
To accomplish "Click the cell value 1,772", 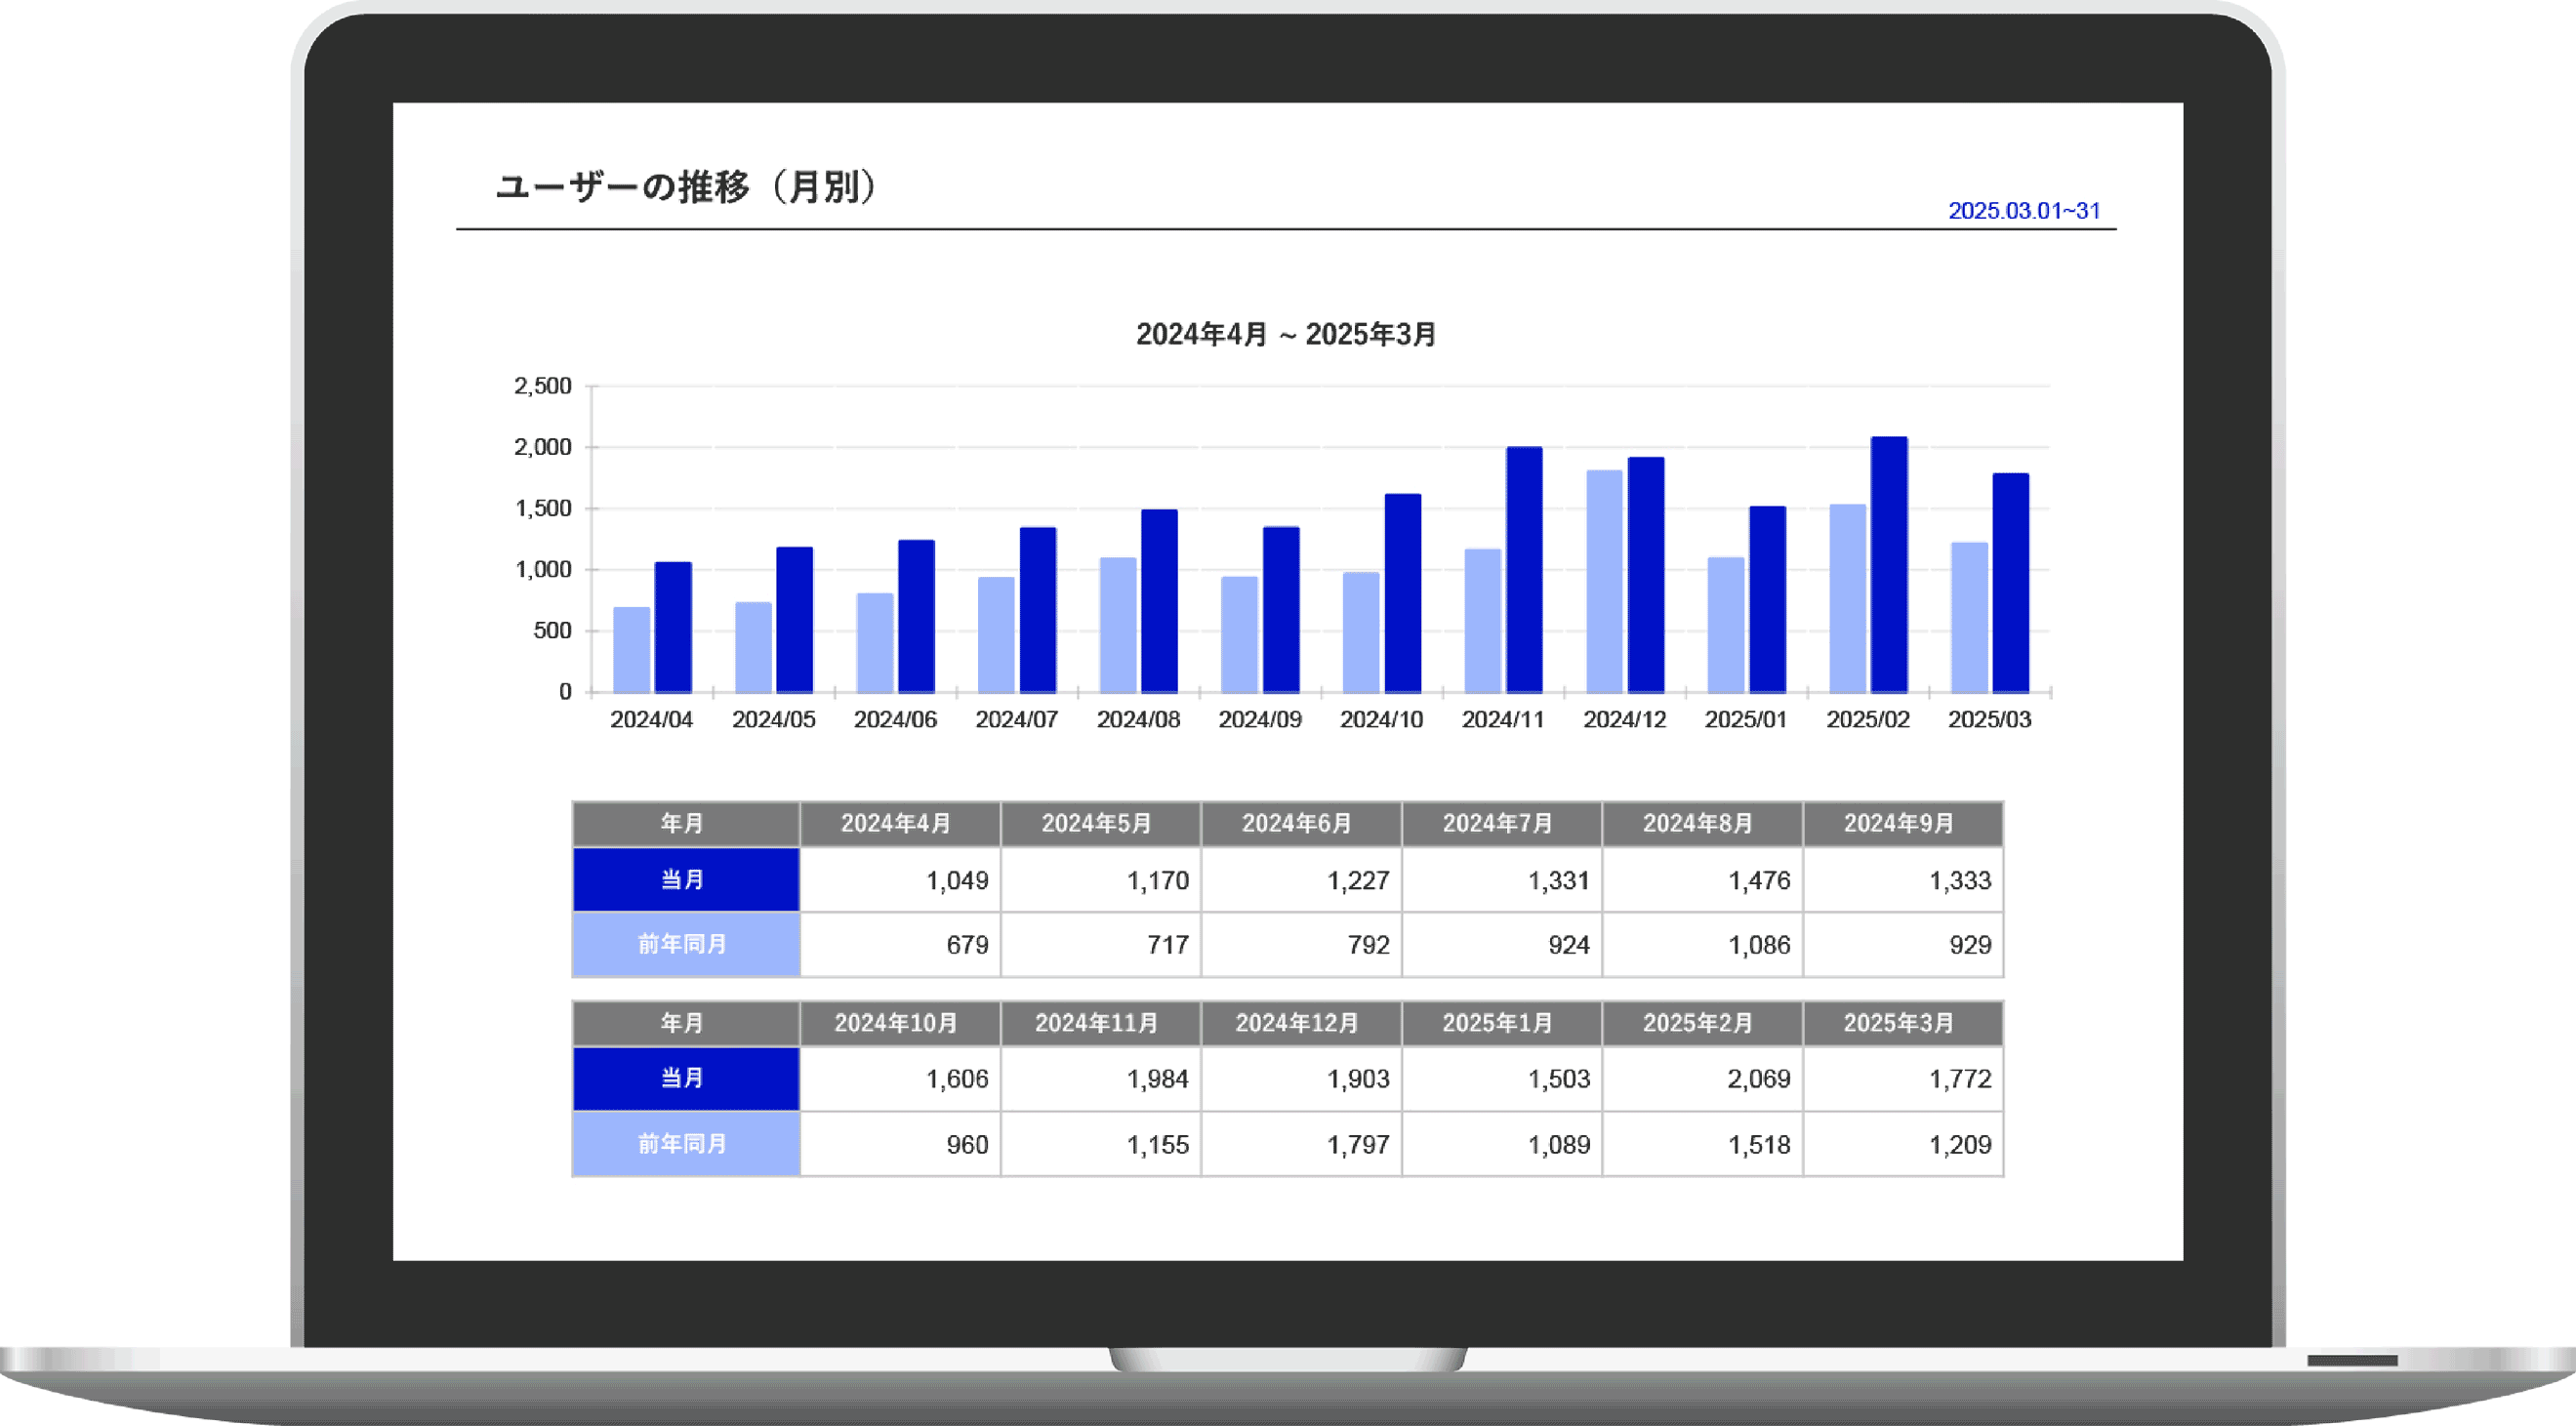I will point(1960,1079).
